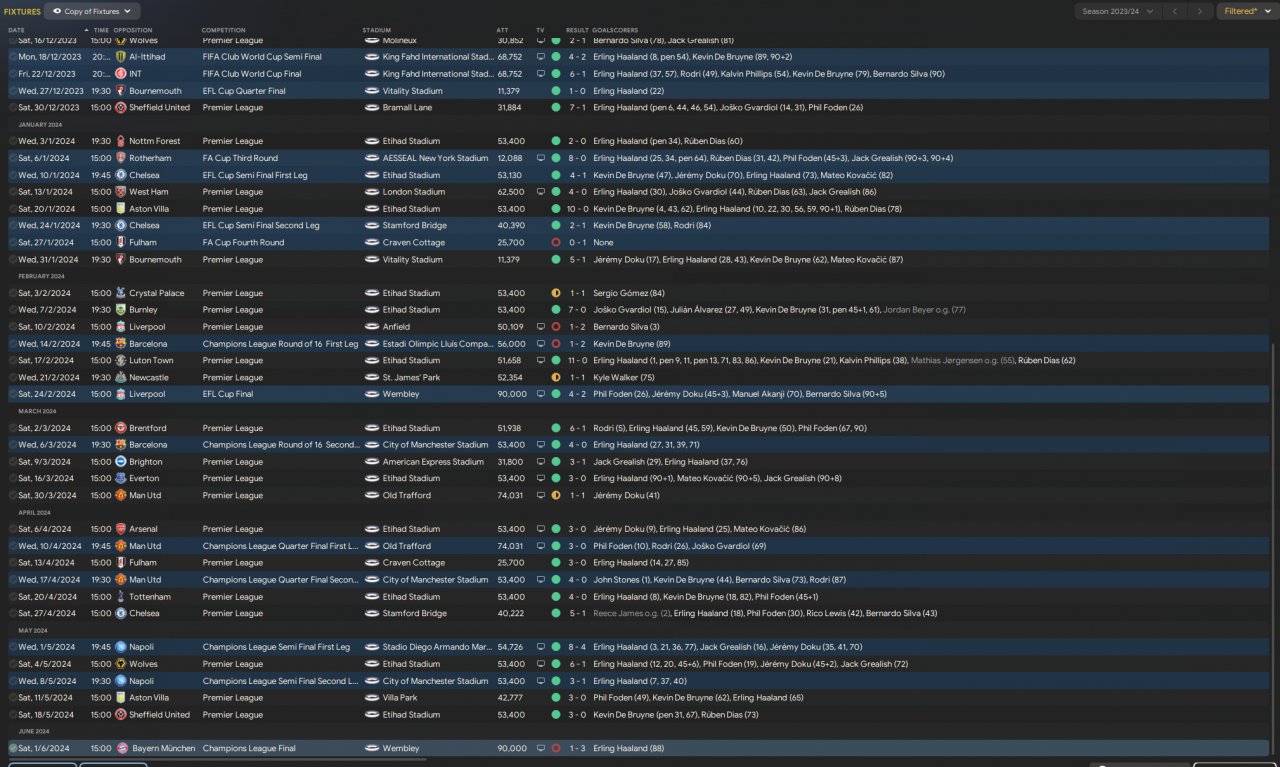Open the Season 2023/24 dropdown
The height and width of the screenshot is (767, 1280).
[1118, 12]
